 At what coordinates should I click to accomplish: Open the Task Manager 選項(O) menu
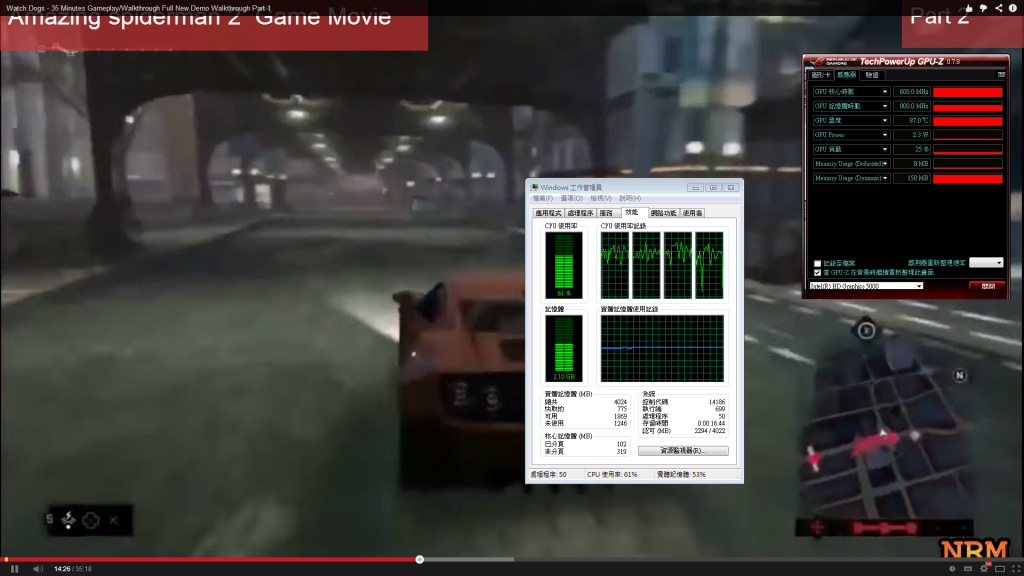pyautogui.click(x=571, y=199)
